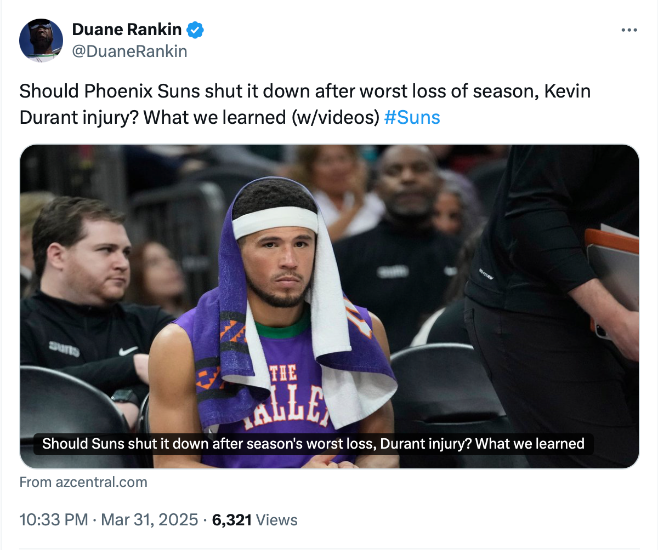Click the blue verified badge

tap(196, 30)
